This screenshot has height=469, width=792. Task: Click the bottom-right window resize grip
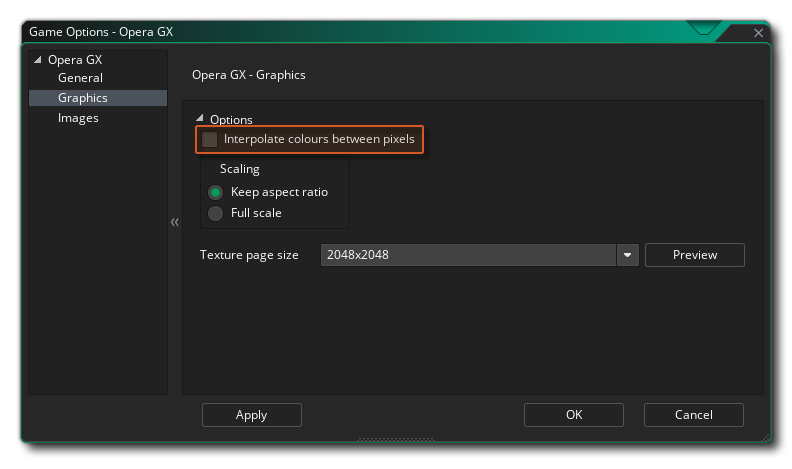click(765, 436)
